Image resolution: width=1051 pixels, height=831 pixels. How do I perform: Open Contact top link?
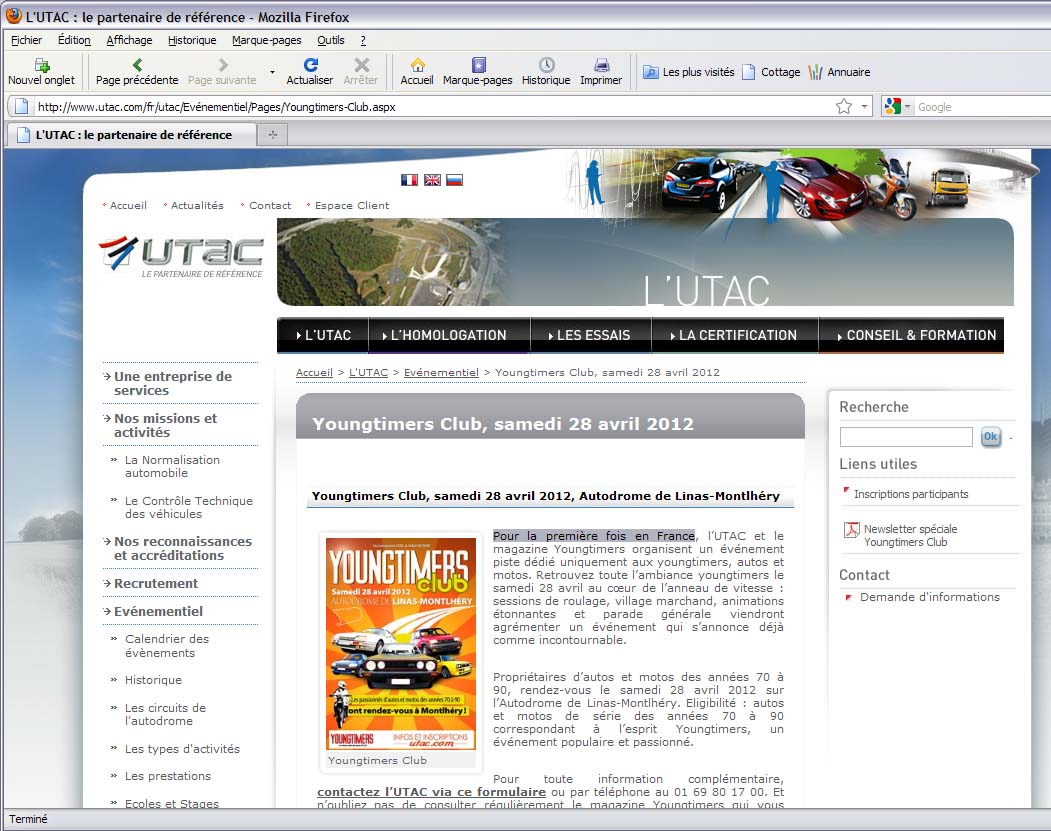pyautogui.click(x=270, y=205)
